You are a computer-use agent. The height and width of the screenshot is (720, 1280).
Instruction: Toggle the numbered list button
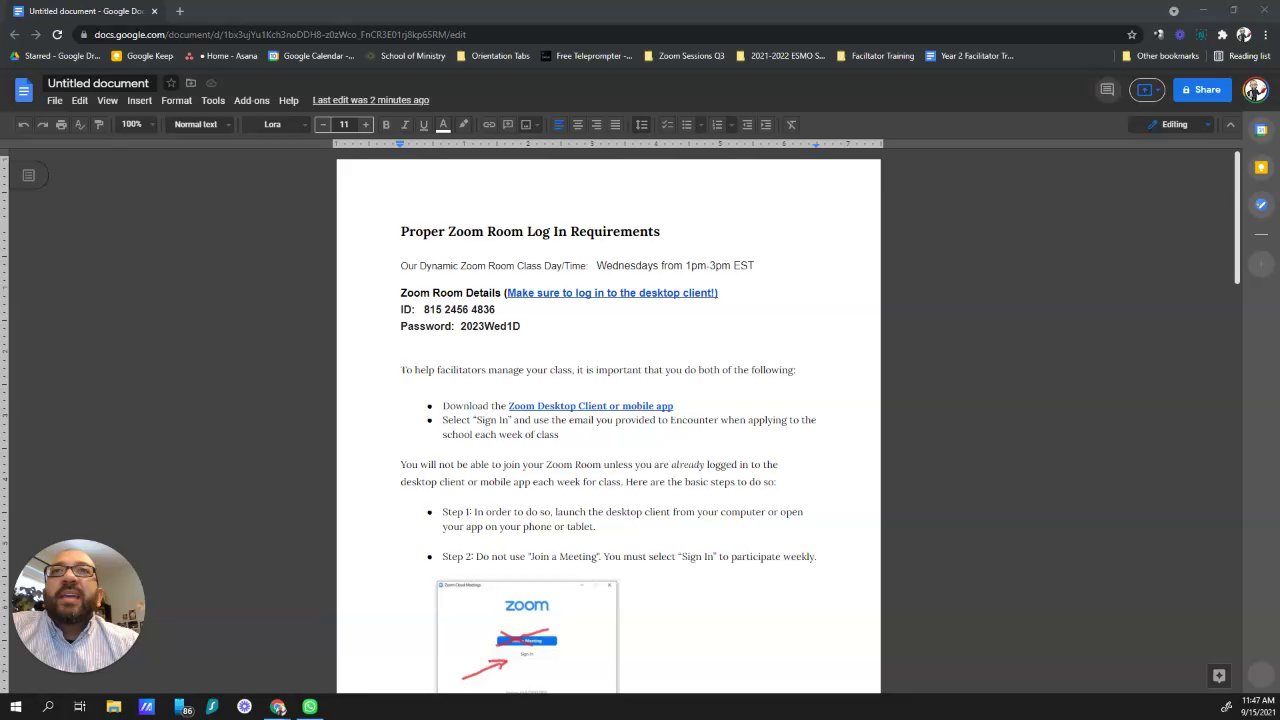pos(717,125)
